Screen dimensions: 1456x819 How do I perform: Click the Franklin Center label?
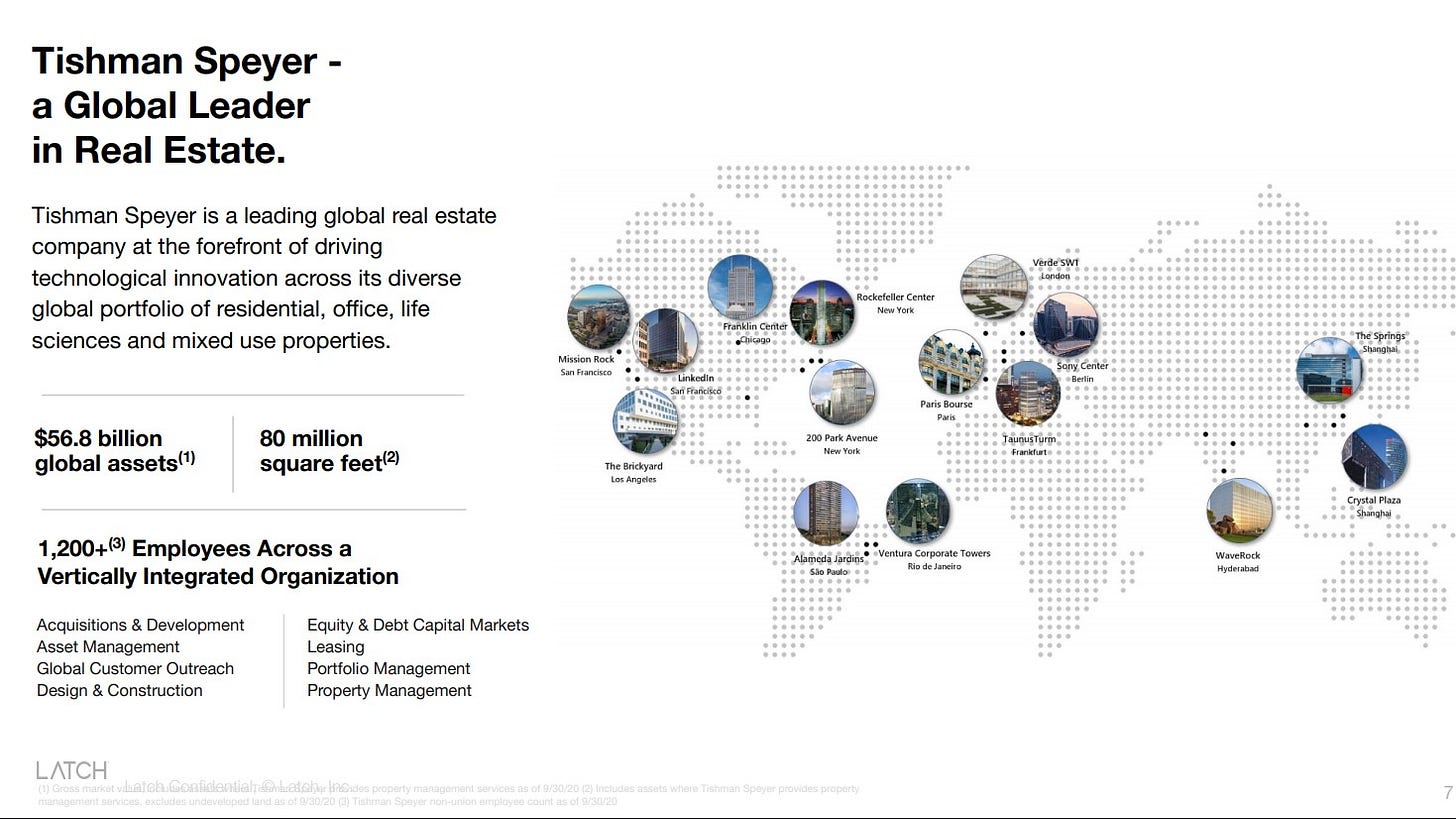point(755,327)
